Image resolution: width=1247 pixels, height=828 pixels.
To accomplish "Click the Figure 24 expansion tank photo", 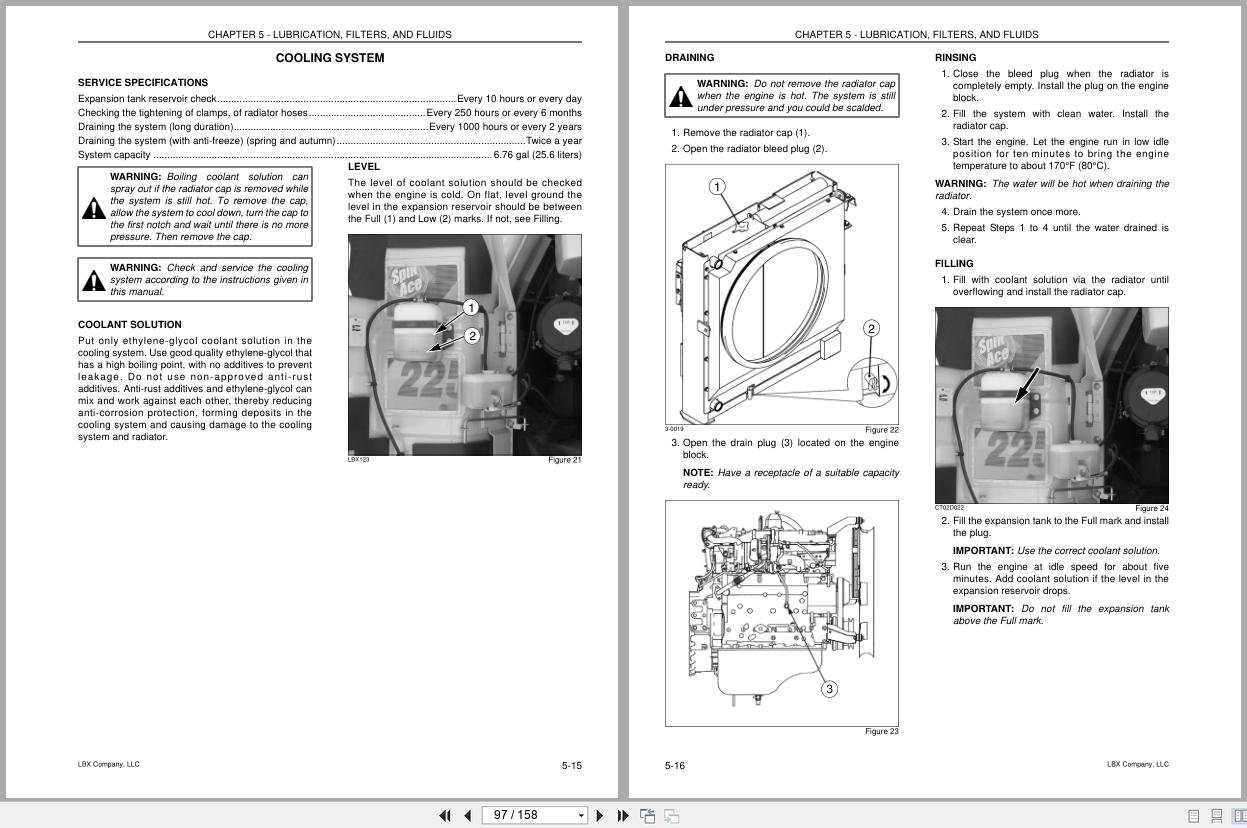I will click(x=1051, y=405).
